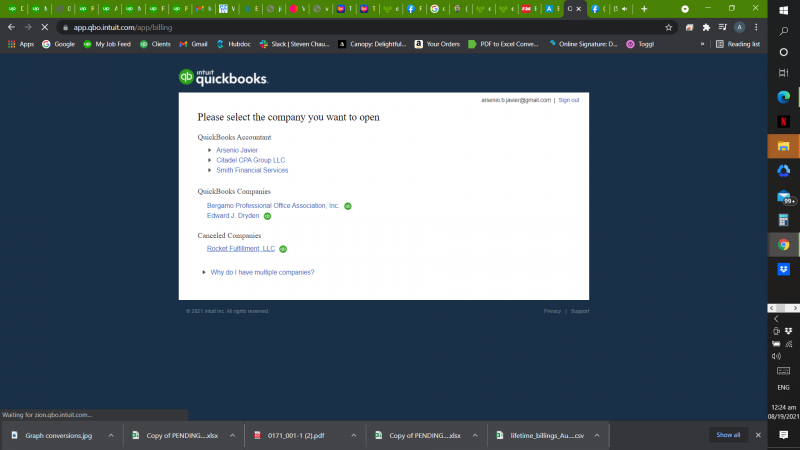This screenshot has width=800, height=450.
Task: Expand arrow beside Citadel CPA Group LLC
Action: click(x=210, y=160)
